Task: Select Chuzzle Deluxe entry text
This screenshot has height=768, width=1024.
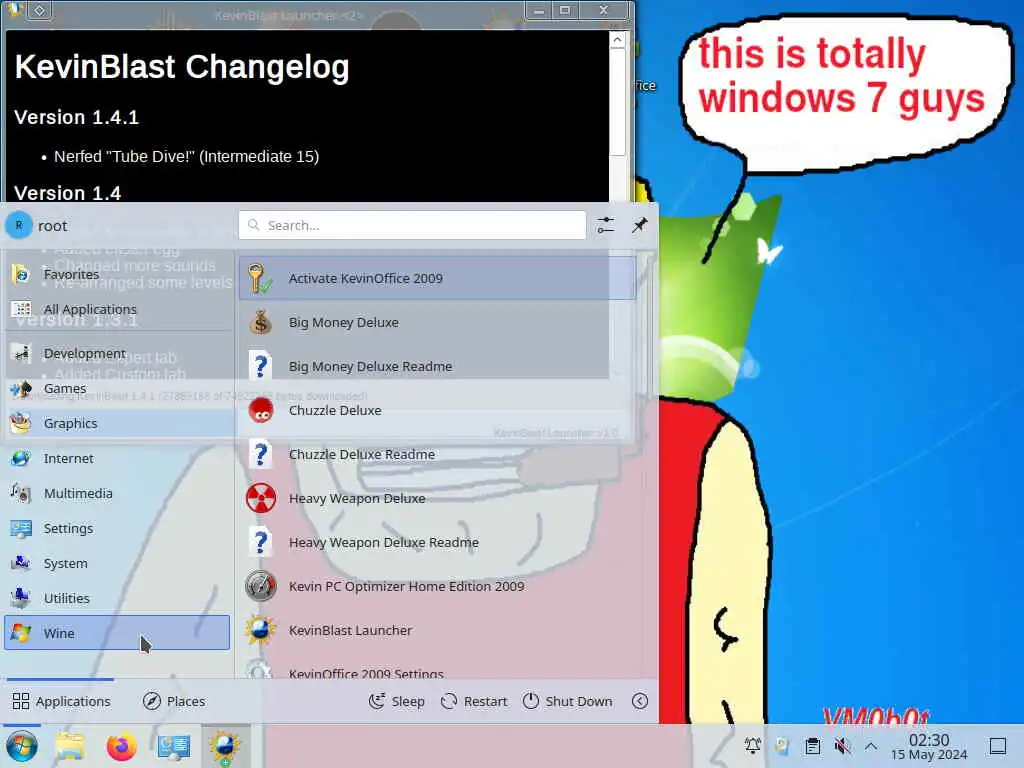Action: [x=335, y=410]
